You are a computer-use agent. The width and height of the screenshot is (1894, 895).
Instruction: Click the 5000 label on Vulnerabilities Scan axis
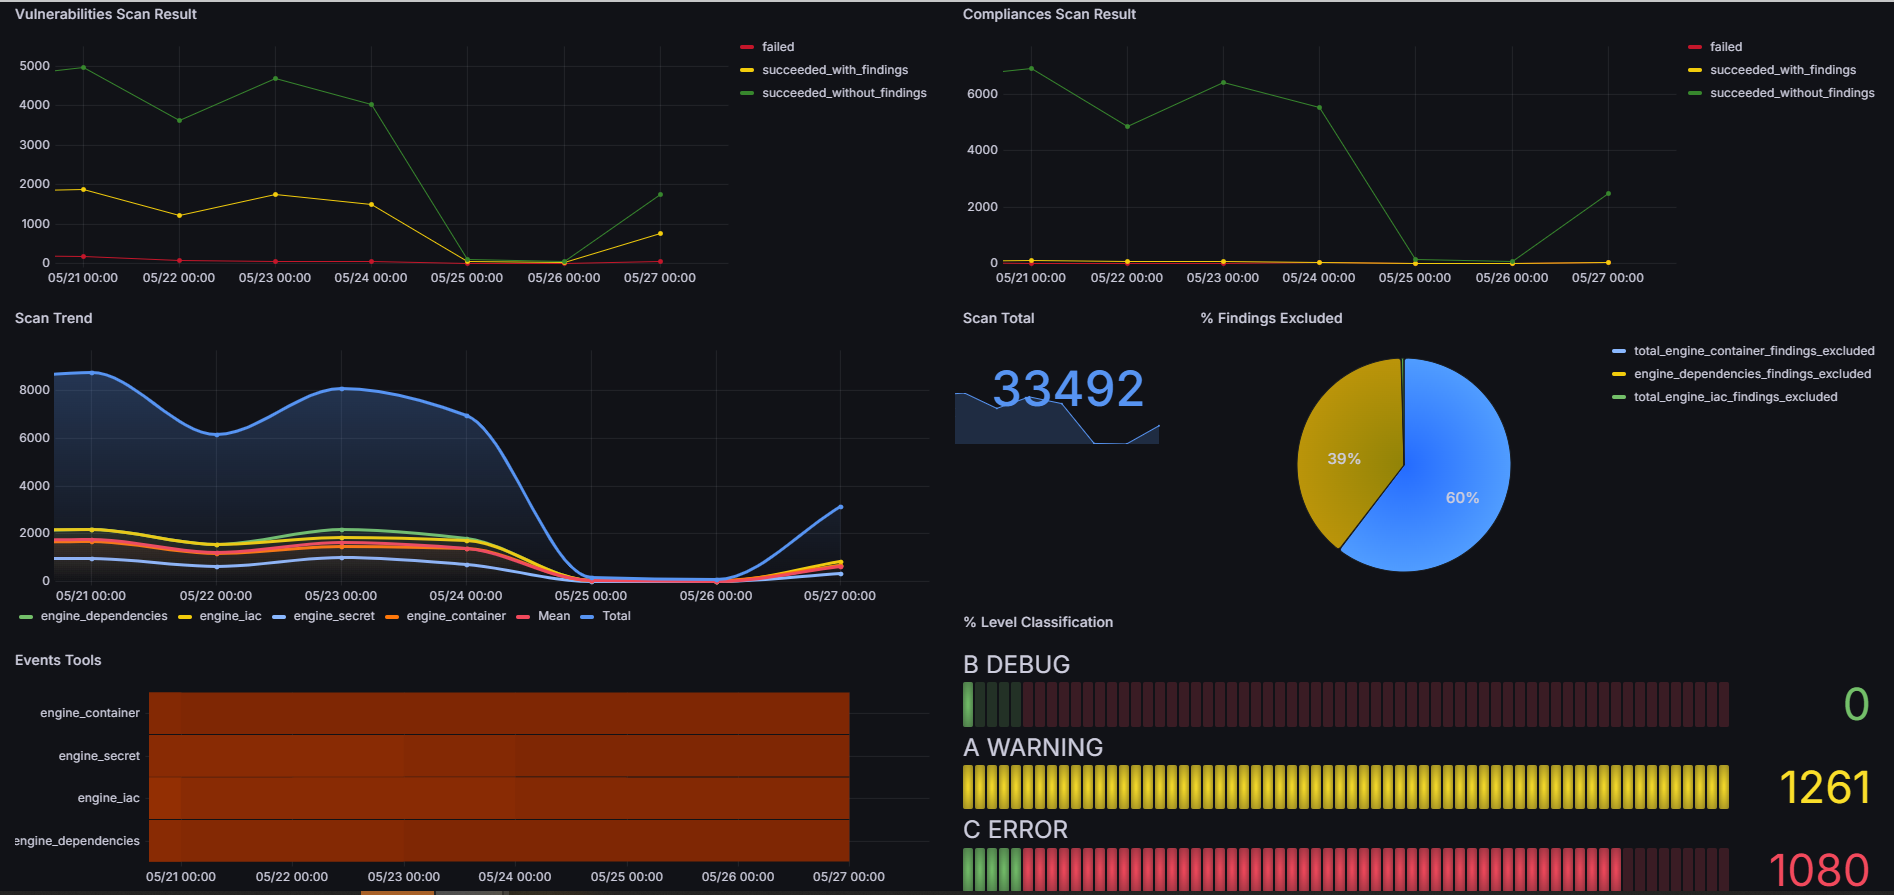coord(34,66)
